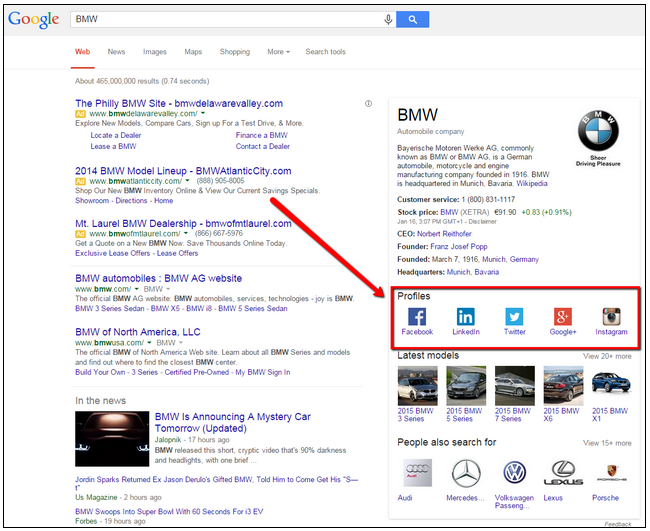Open 2014 BMW Model Lineup ad link
The width and height of the screenshot is (650, 531).
(x=183, y=171)
